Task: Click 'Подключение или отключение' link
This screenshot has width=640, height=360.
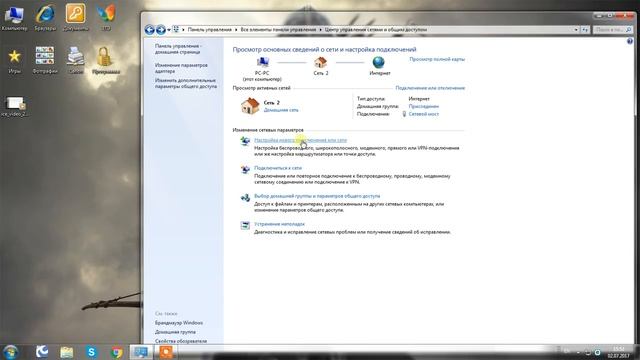Action: [430, 88]
